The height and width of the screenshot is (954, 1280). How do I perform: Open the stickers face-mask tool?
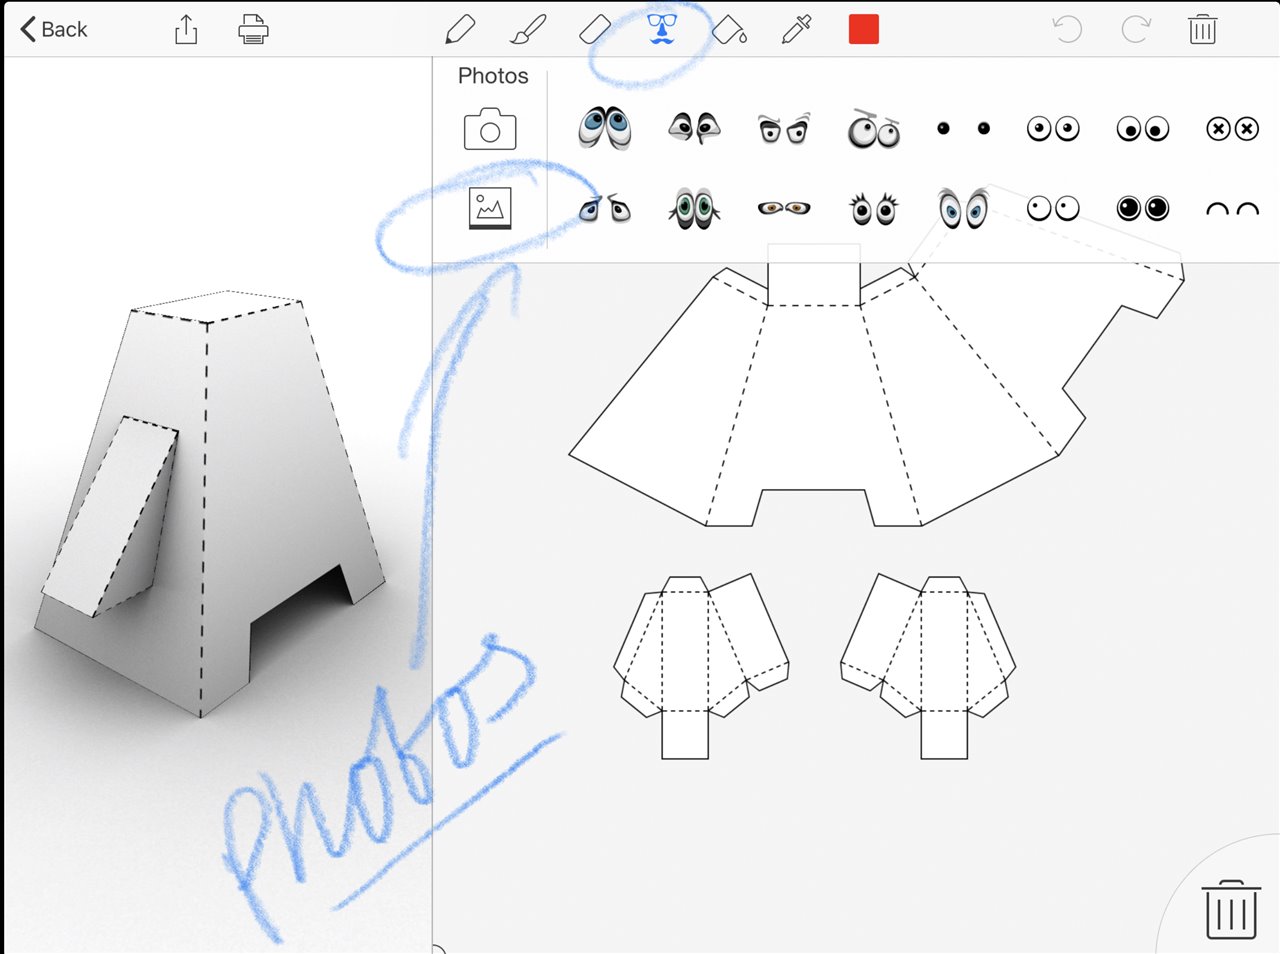tap(661, 29)
